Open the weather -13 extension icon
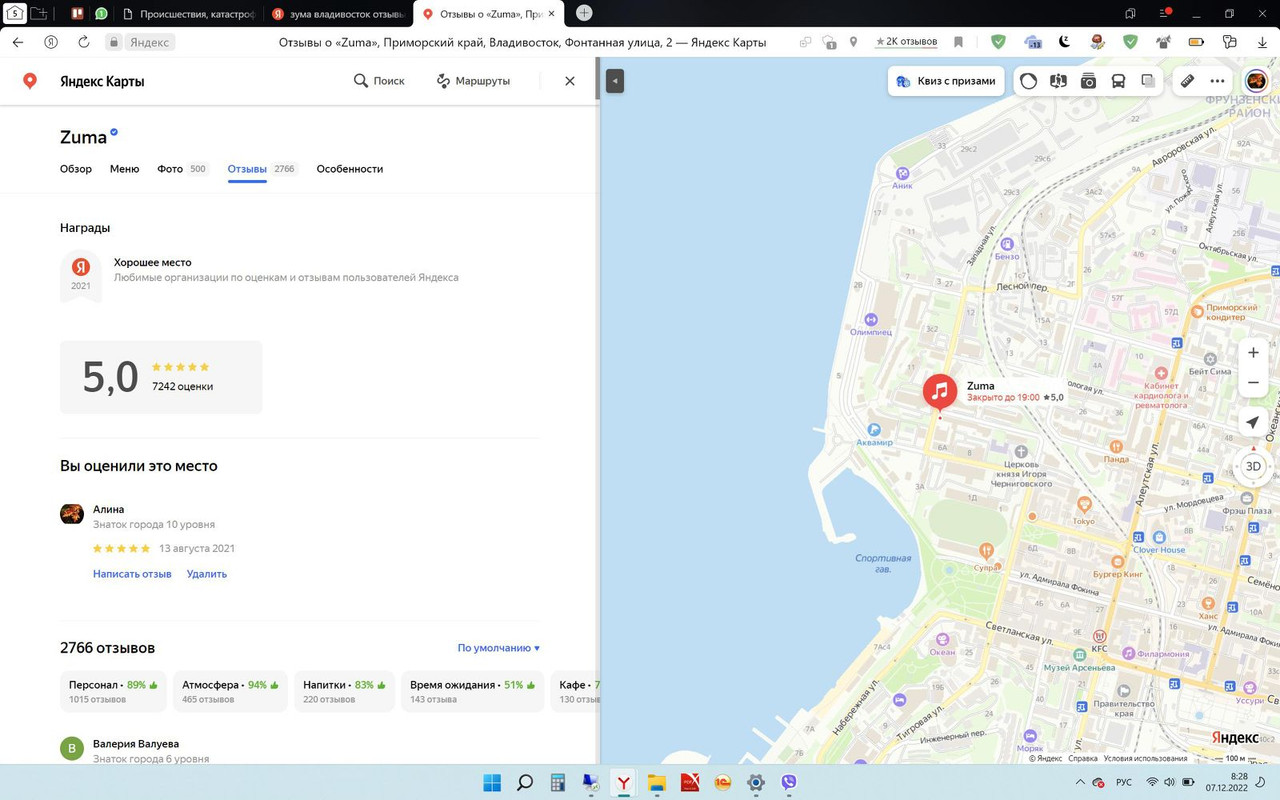 pos(1033,42)
